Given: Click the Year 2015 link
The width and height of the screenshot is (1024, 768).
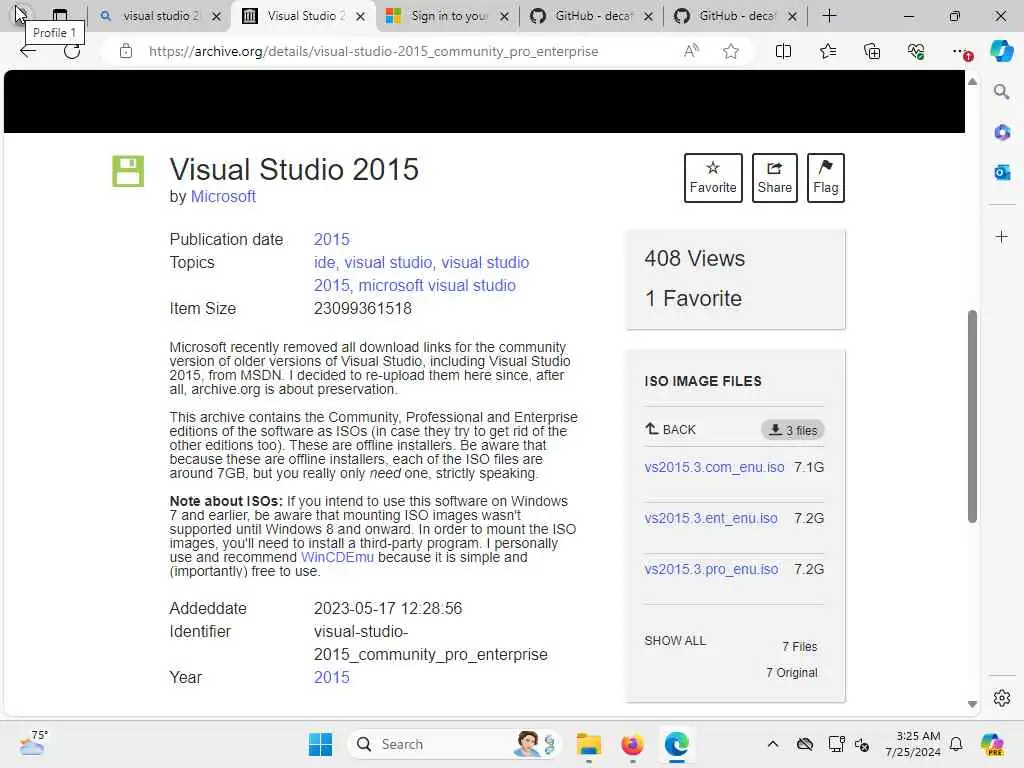Looking at the screenshot, I should click(332, 677).
